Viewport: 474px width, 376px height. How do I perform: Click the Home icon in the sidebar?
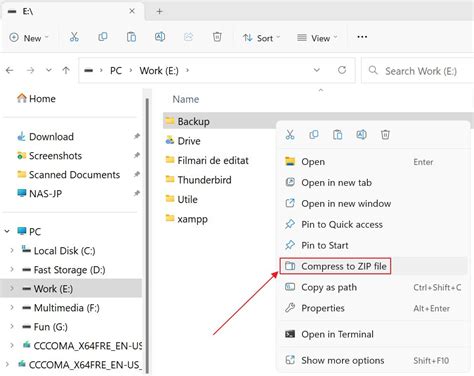(22, 98)
